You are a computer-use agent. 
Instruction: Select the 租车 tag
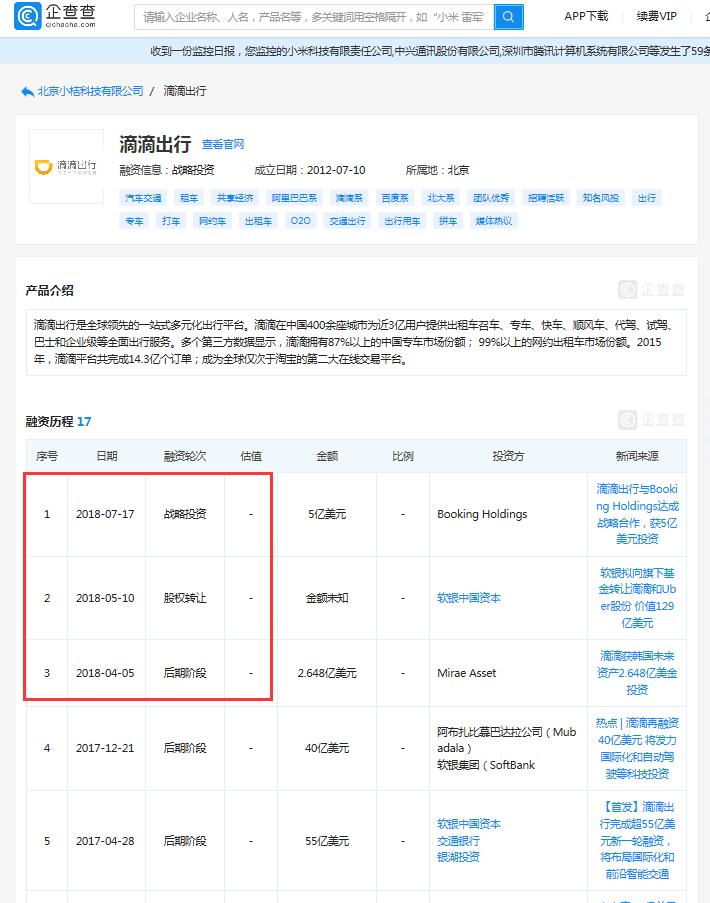[189, 198]
